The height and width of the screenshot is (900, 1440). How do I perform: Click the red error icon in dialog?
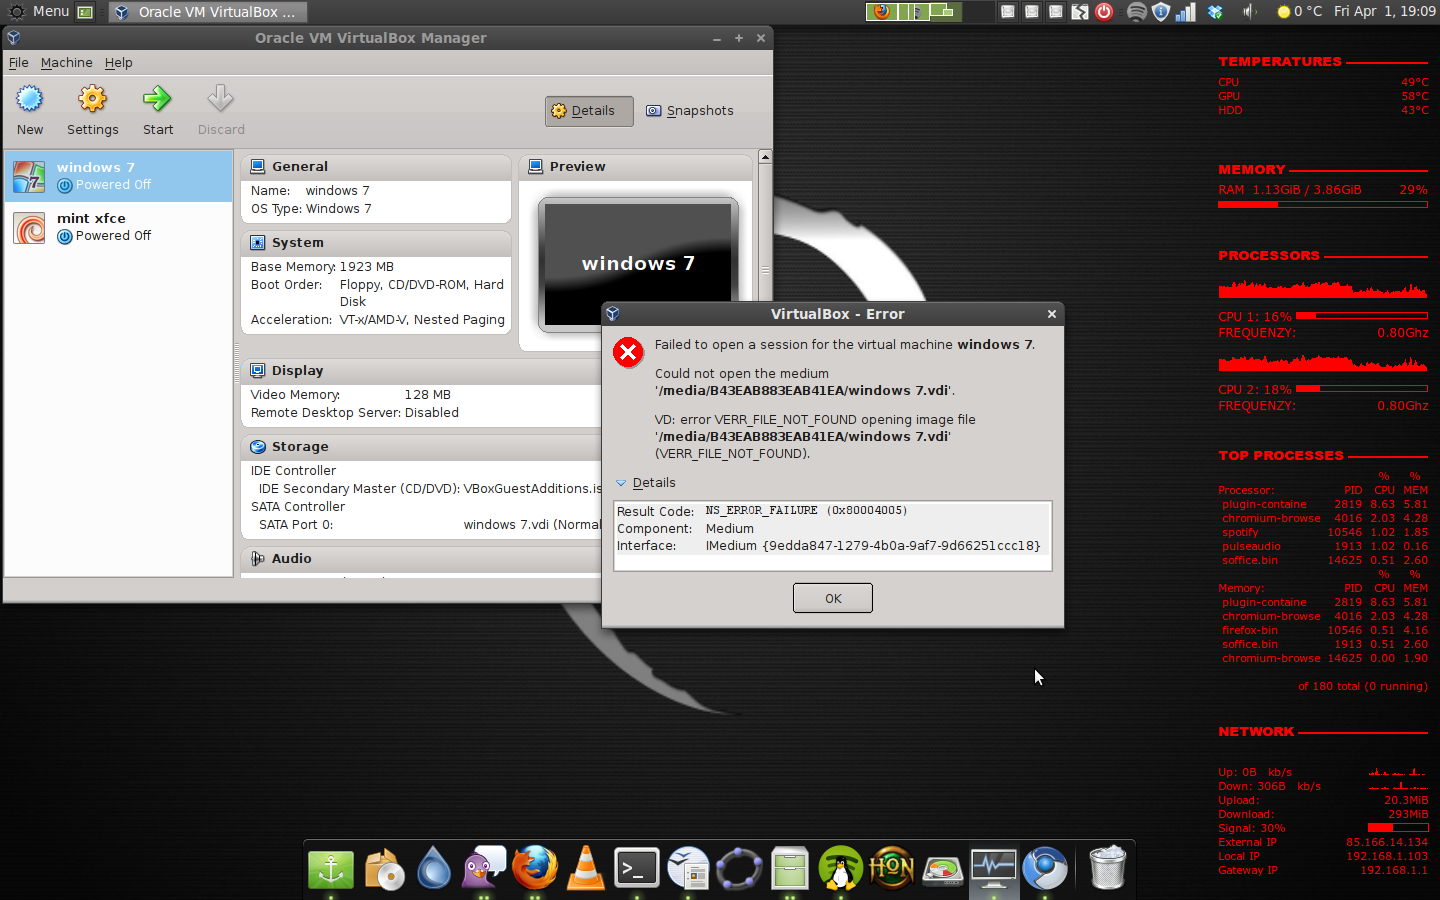coord(628,352)
